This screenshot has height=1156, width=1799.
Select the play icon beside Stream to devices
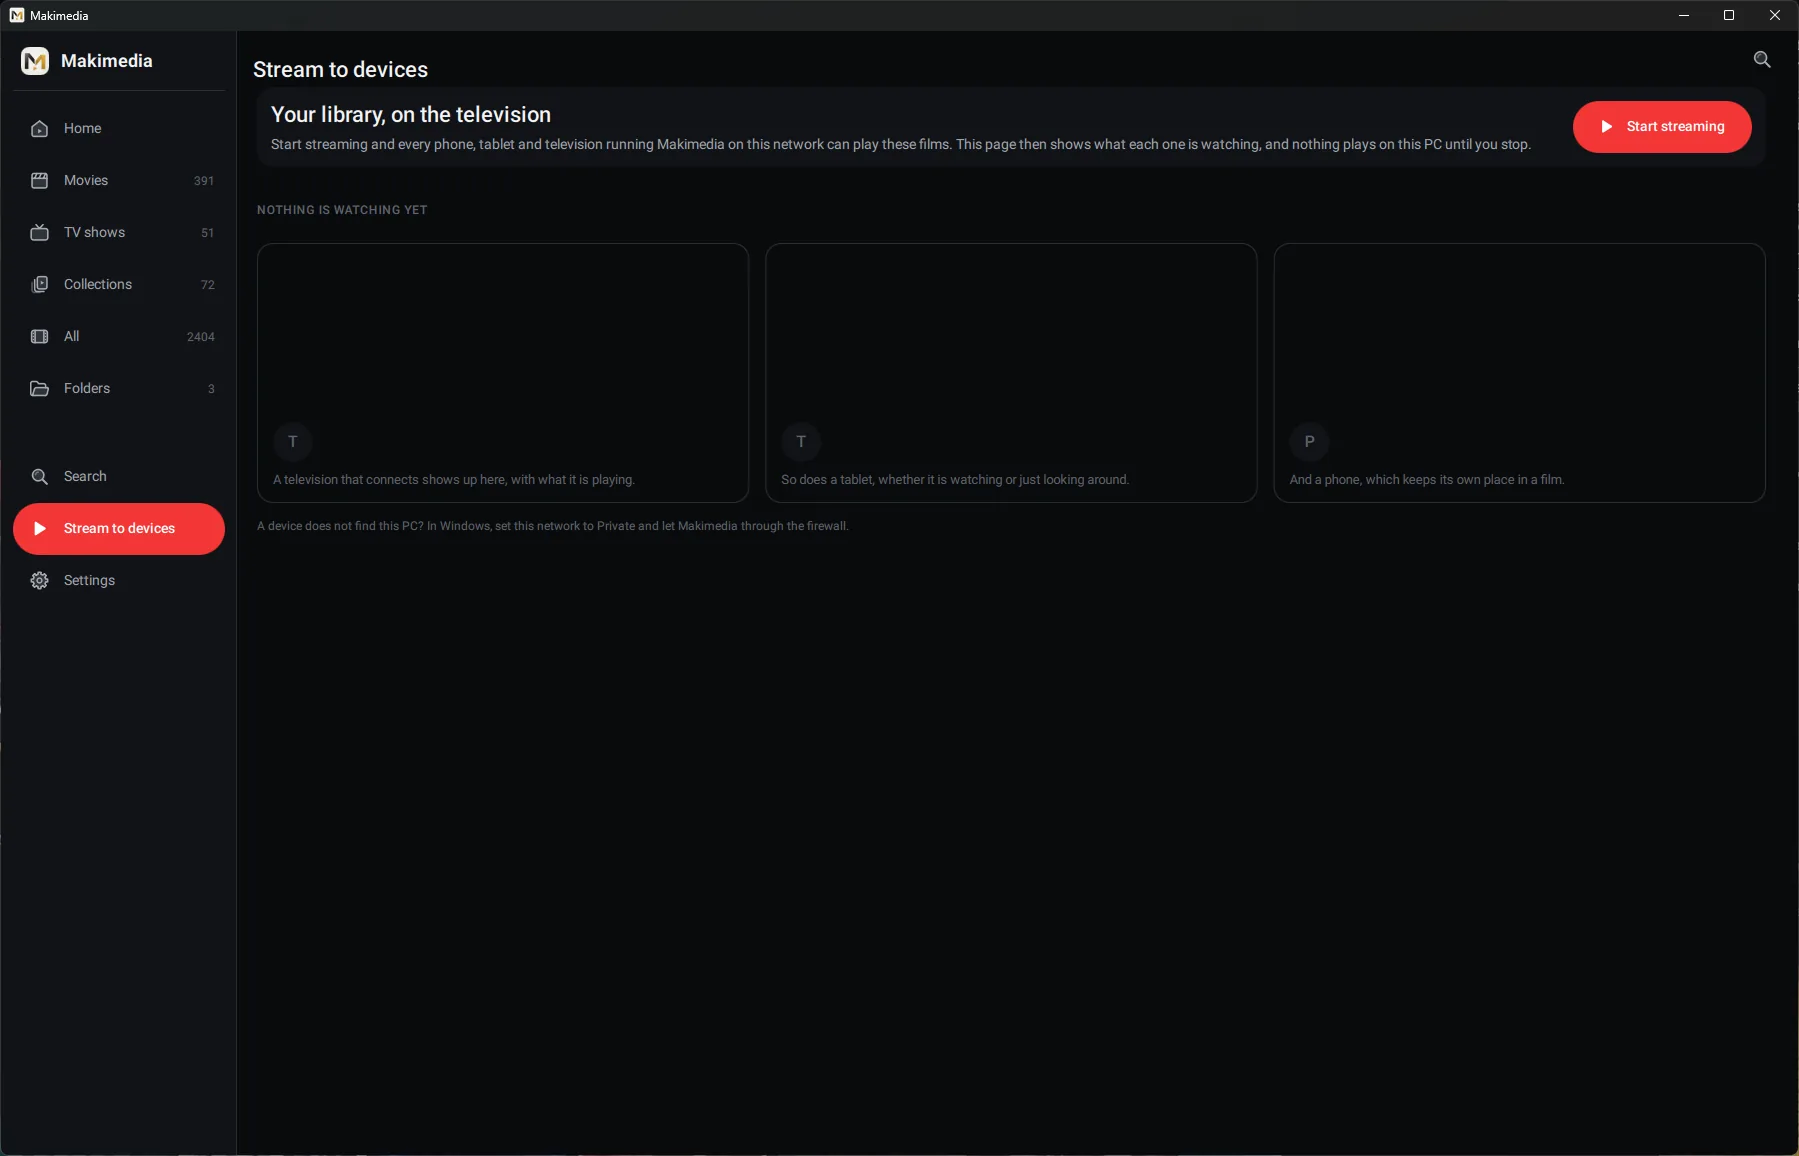click(x=40, y=529)
